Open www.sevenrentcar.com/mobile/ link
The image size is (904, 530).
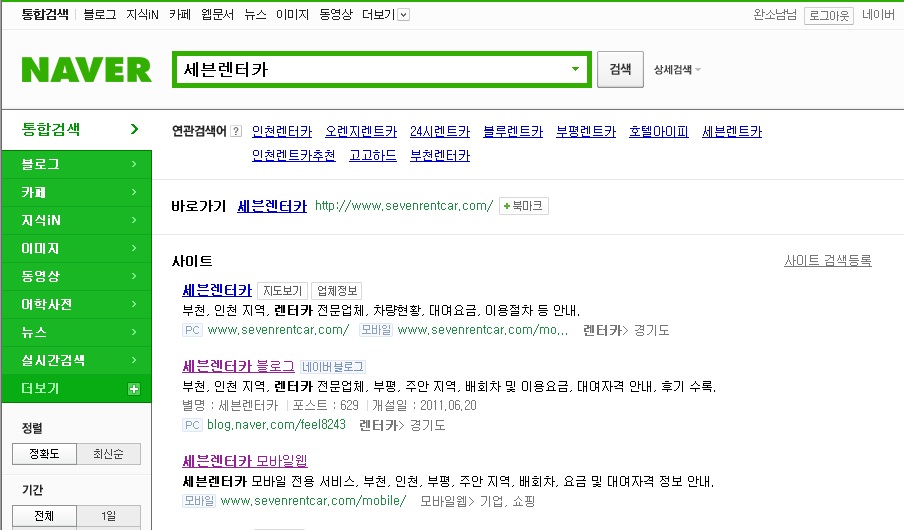[x=313, y=501]
